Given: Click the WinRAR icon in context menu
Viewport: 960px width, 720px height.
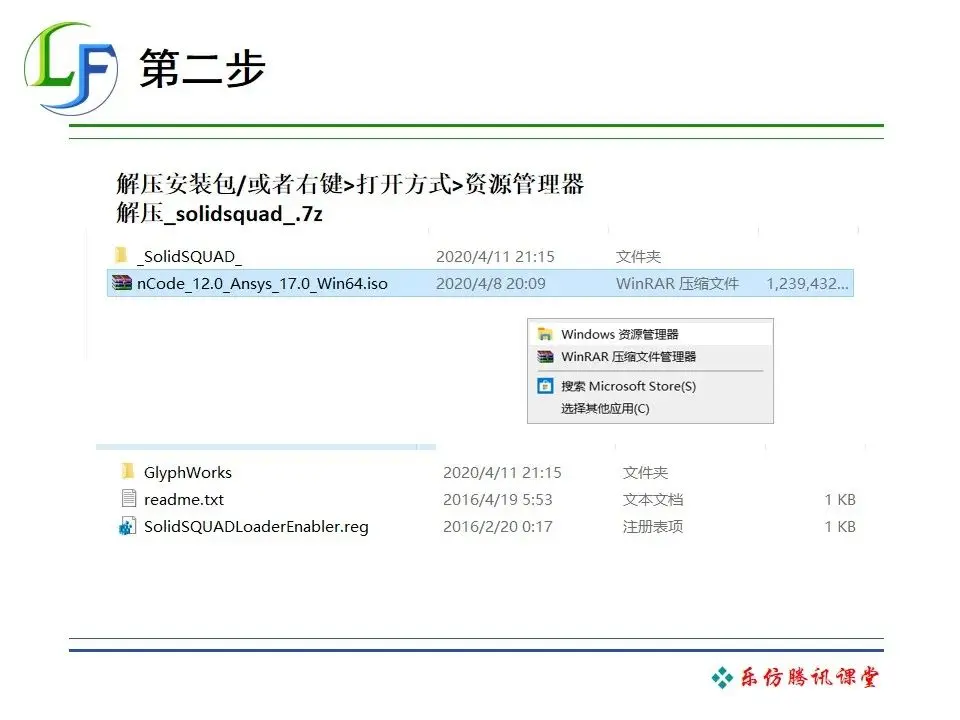Looking at the screenshot, I should click(545, 356).
